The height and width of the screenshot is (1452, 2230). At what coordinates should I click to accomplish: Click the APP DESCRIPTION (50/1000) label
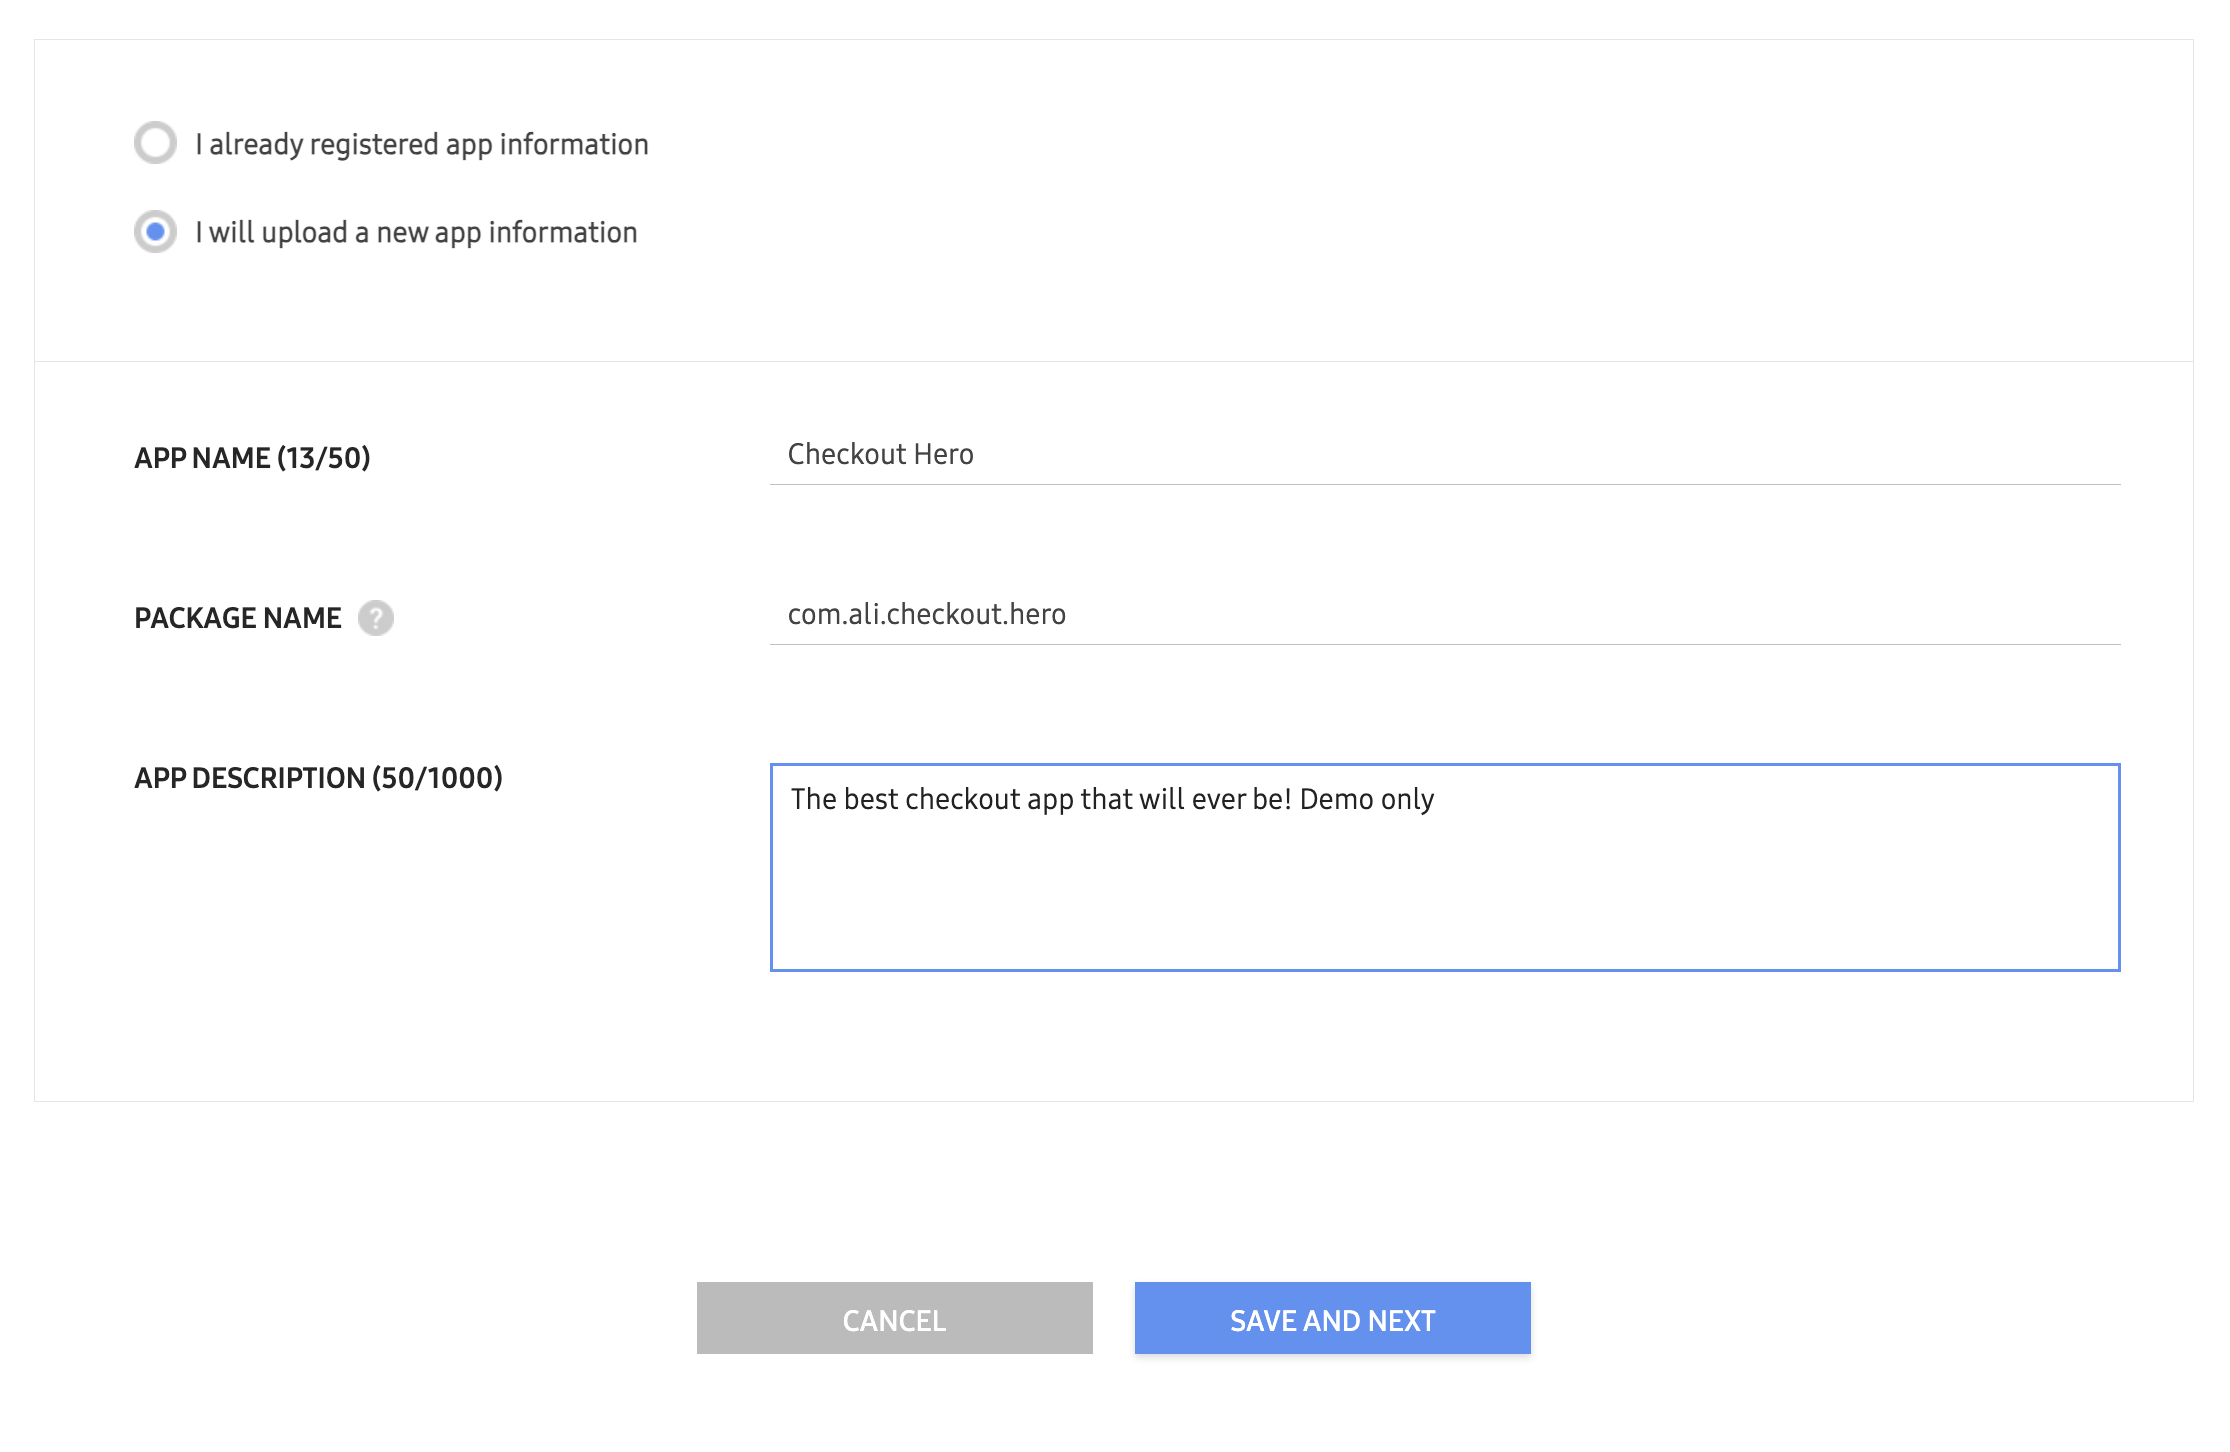(x=319, y=777)
